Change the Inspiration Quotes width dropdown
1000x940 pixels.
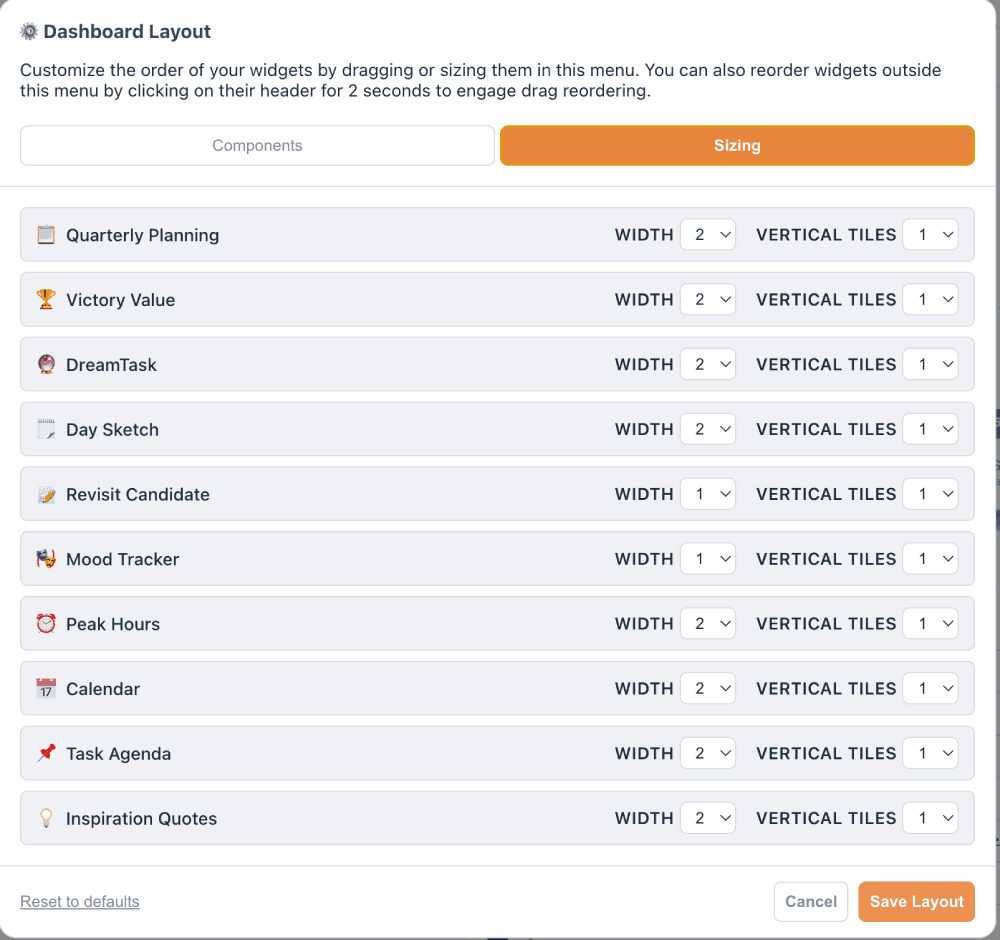point(708,818)
